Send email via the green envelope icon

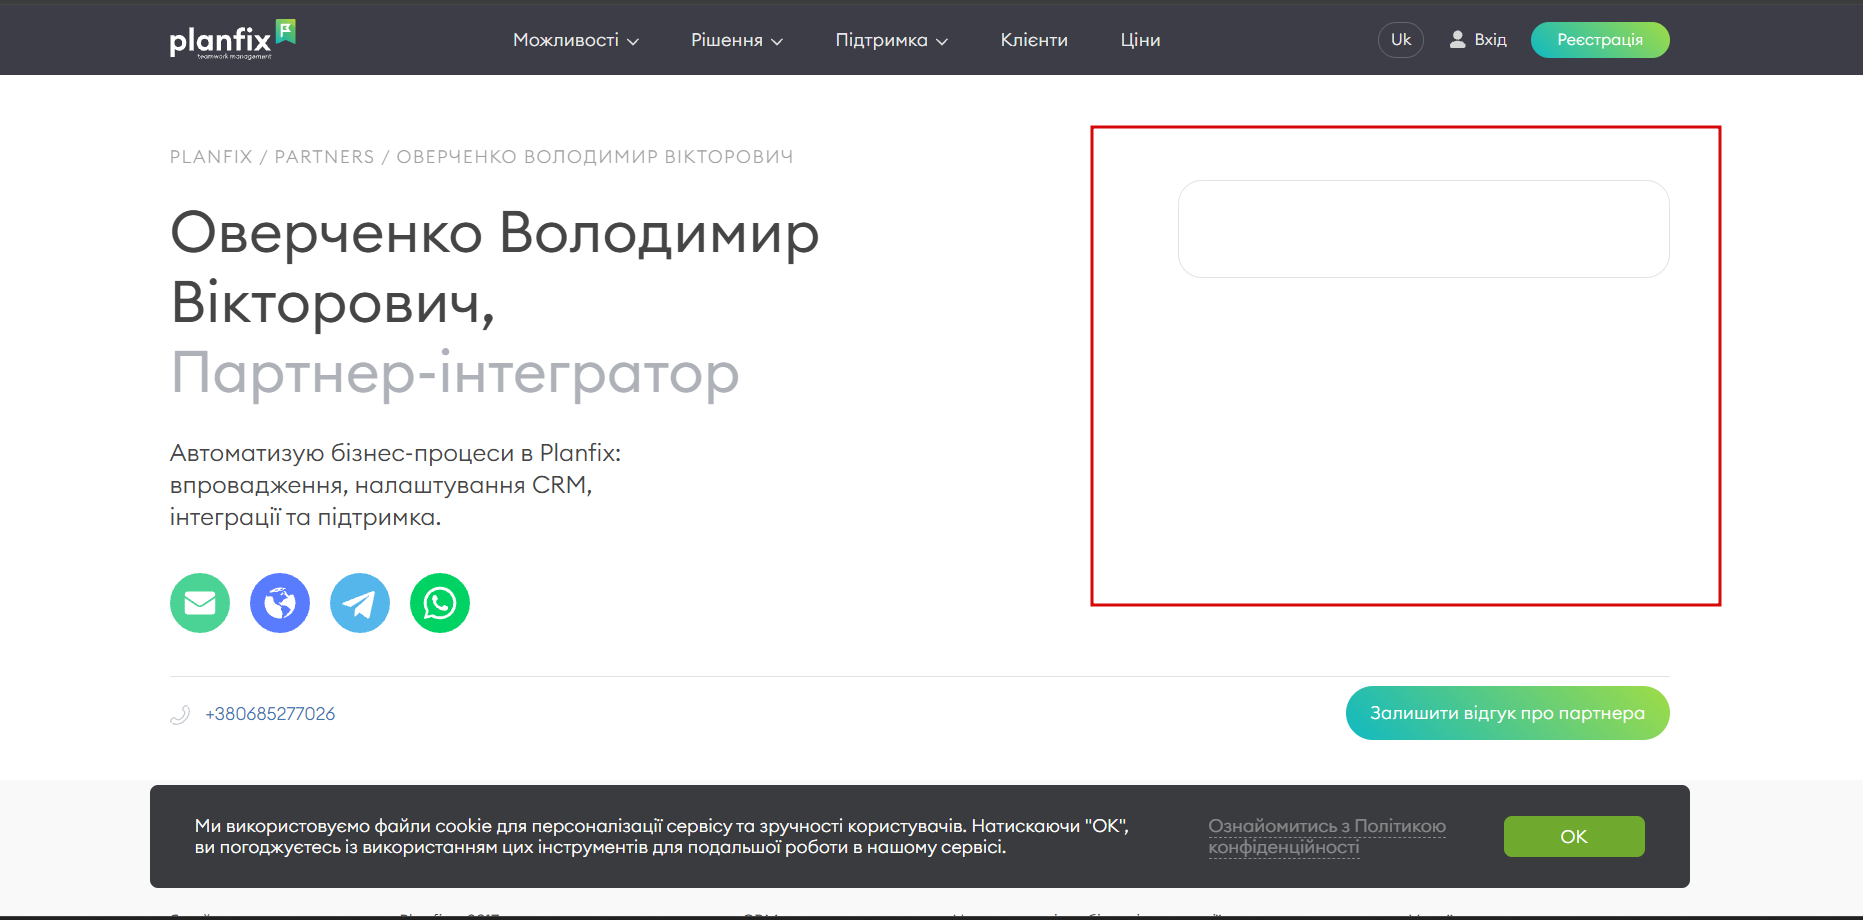click(x=200, y=603)
